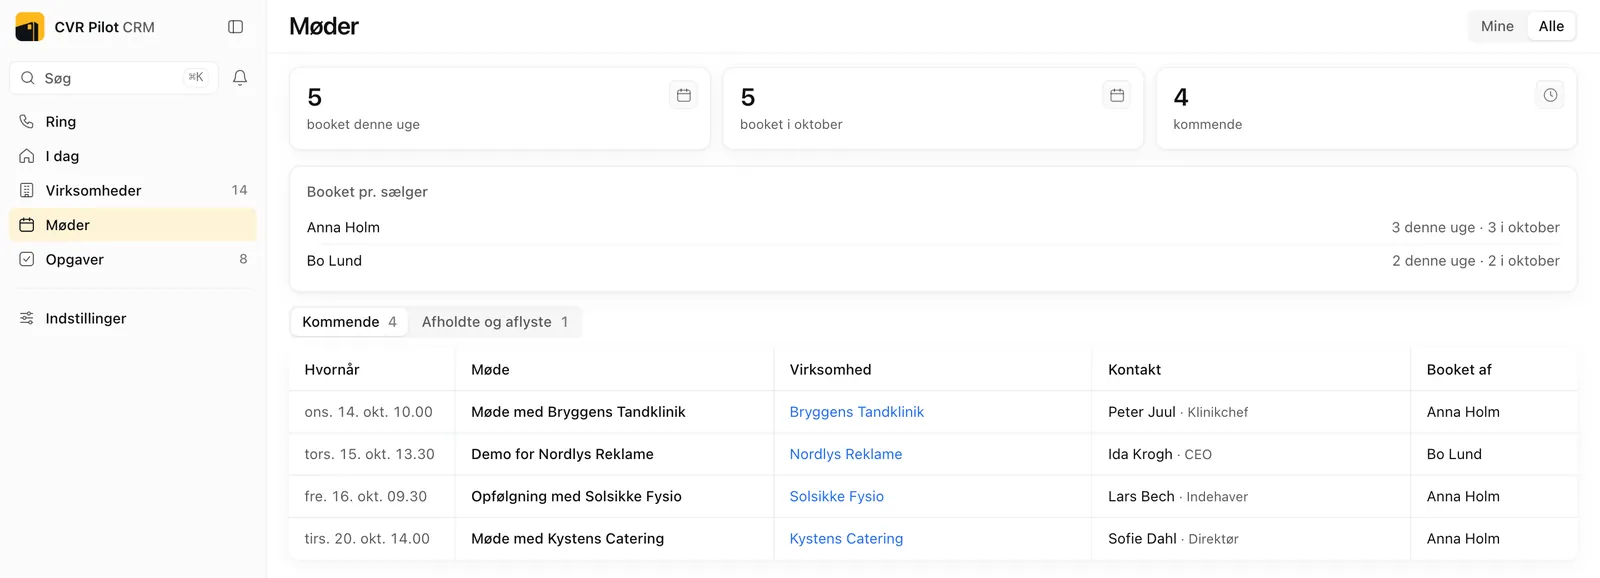Screen dimensions: 1600x578
Task: Open notifications via the bell icon
Action: [x=240, y=78]
